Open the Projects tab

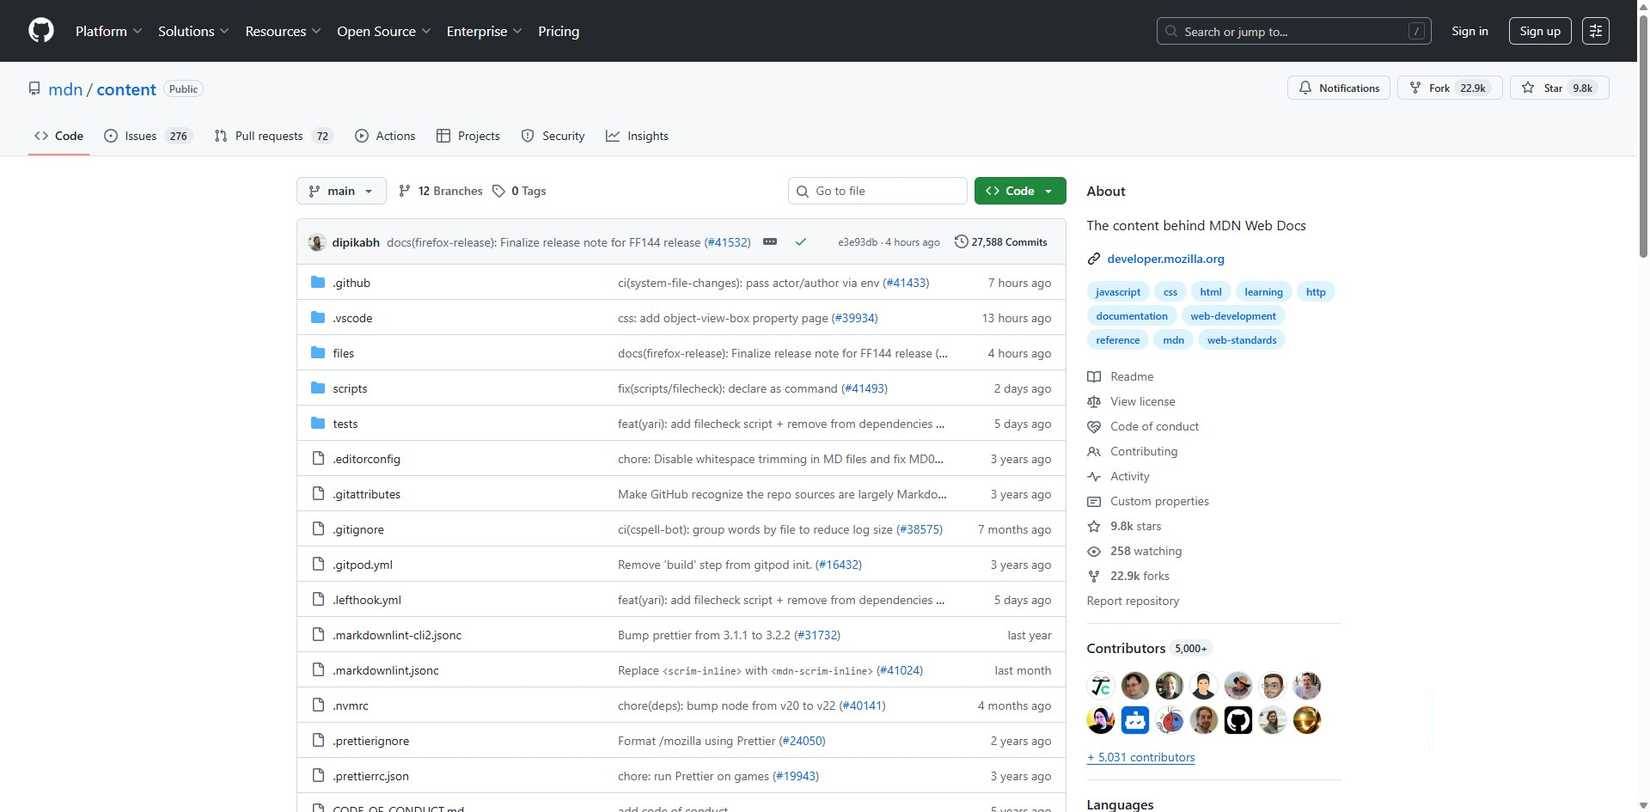pos(468,136)
